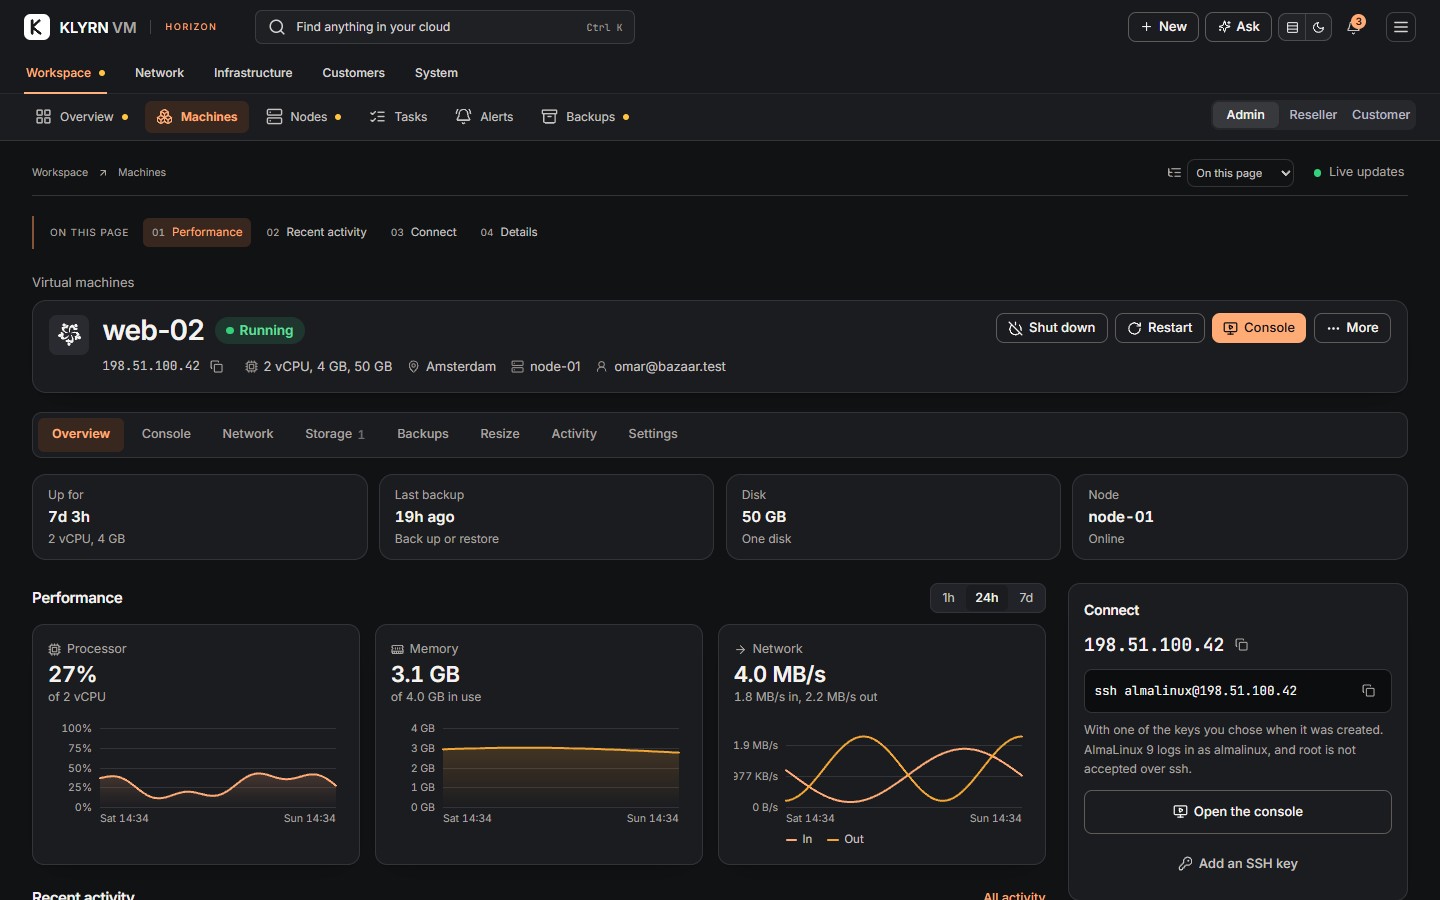Open the notifications bell
The image size is (1440, 900).
click(1354, 27)
